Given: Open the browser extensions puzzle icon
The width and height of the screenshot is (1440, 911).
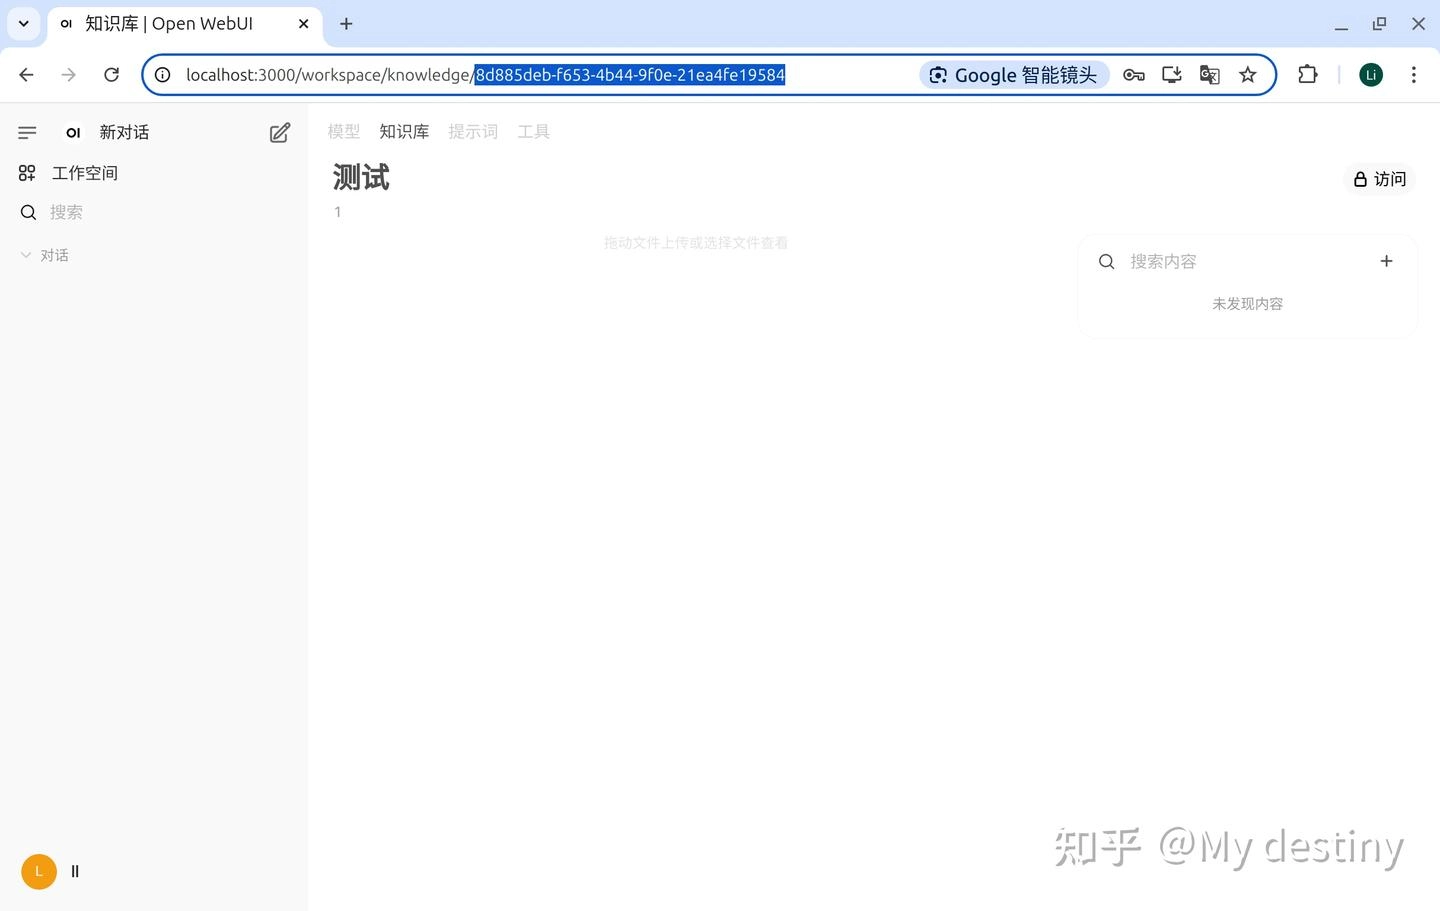Looking at the screenshot, I should tap(1307, 75).
